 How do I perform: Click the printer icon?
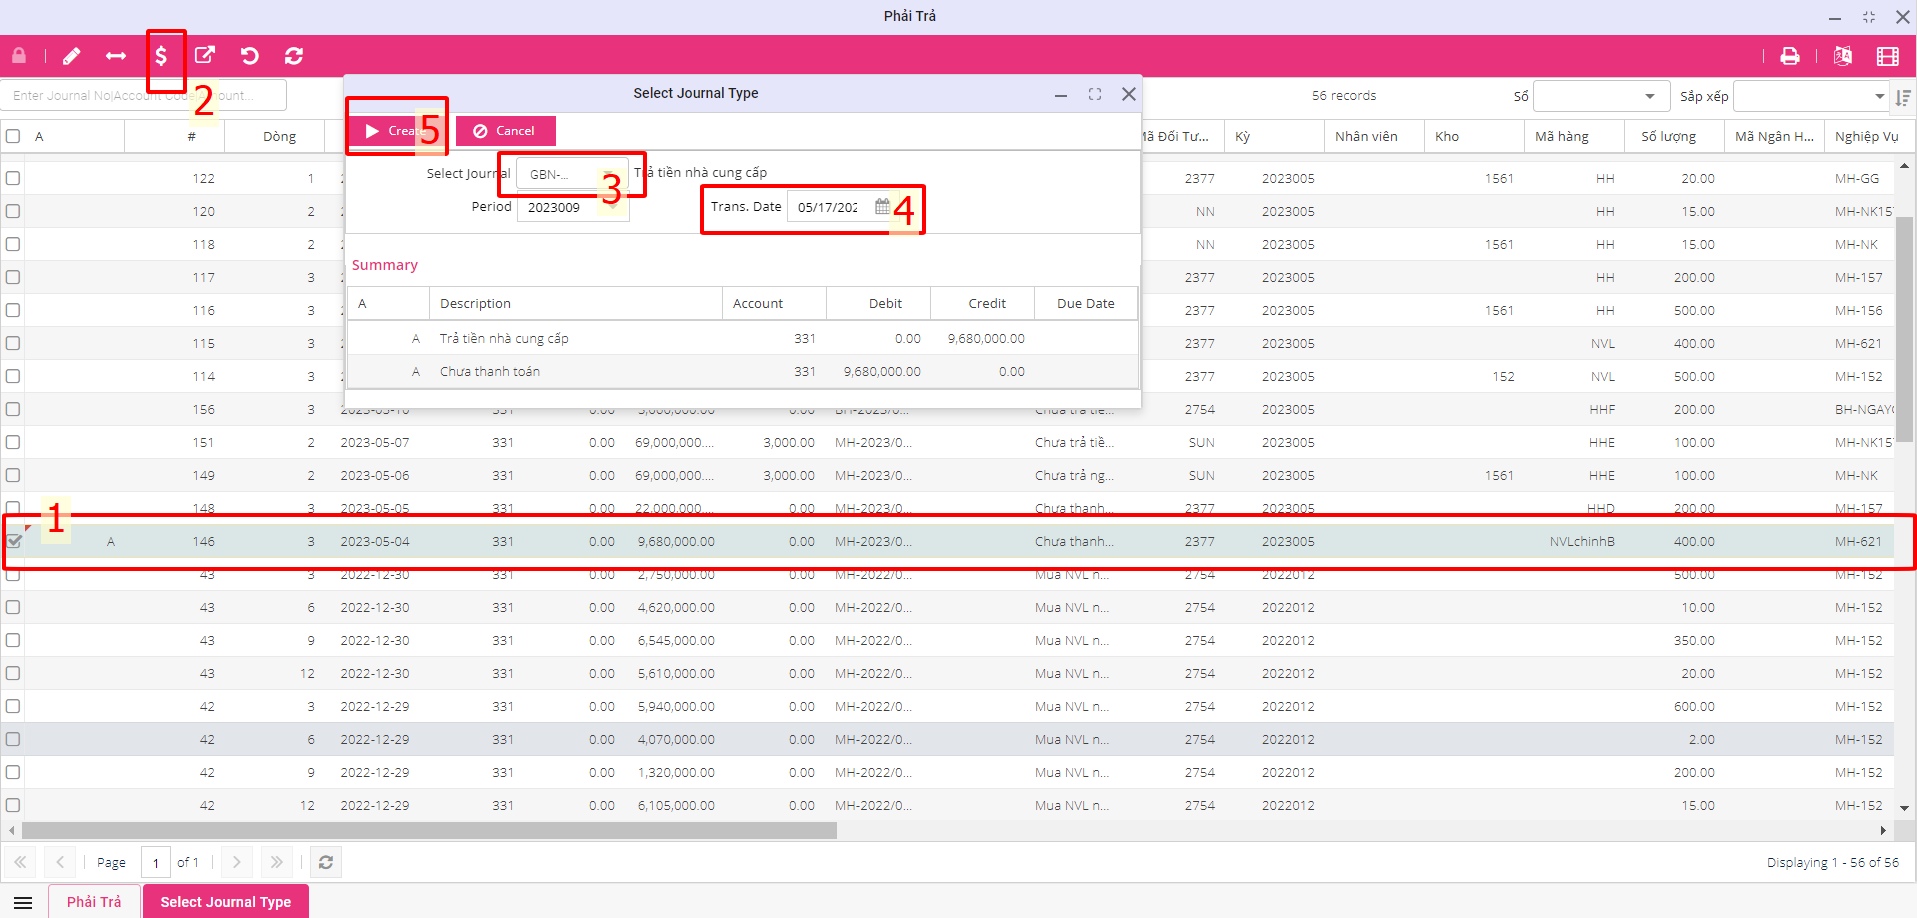1790,57
